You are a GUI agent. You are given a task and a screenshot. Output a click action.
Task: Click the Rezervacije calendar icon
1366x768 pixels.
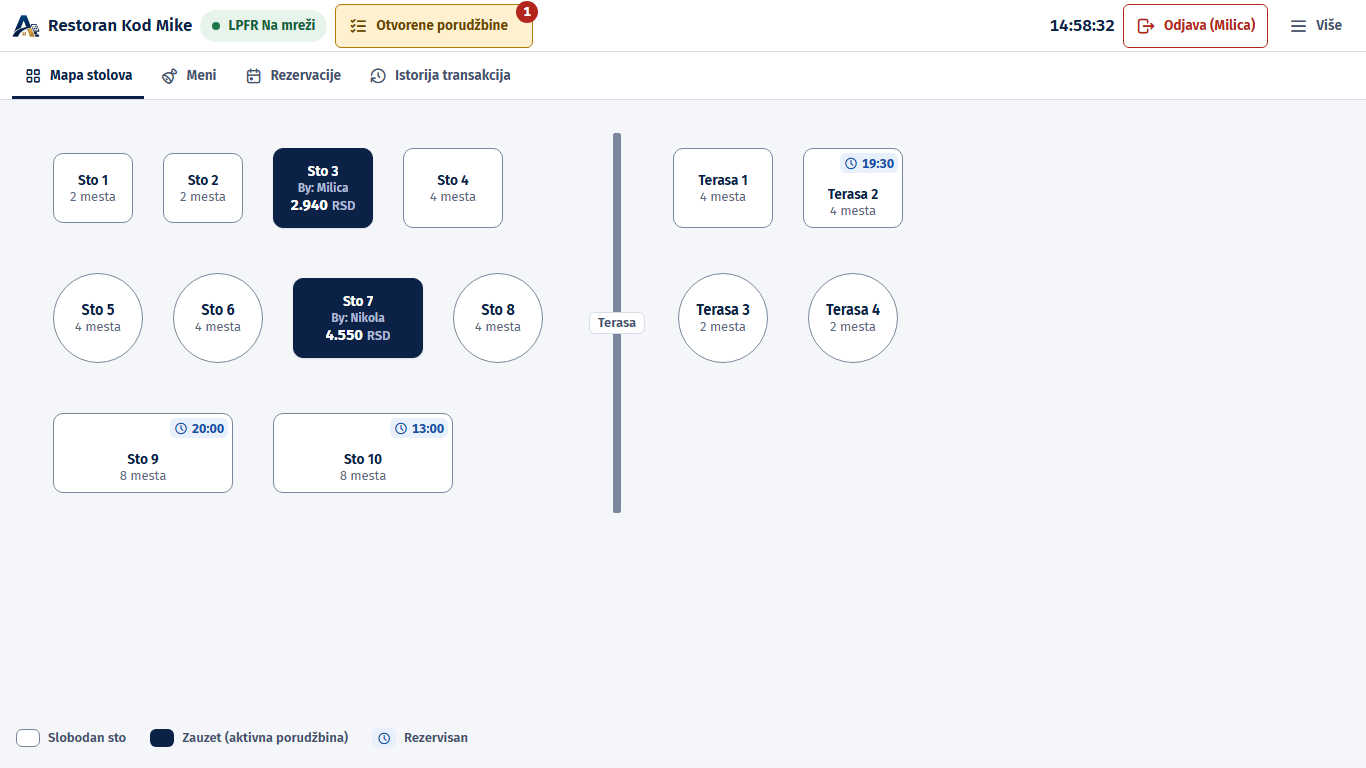[254, 76]
